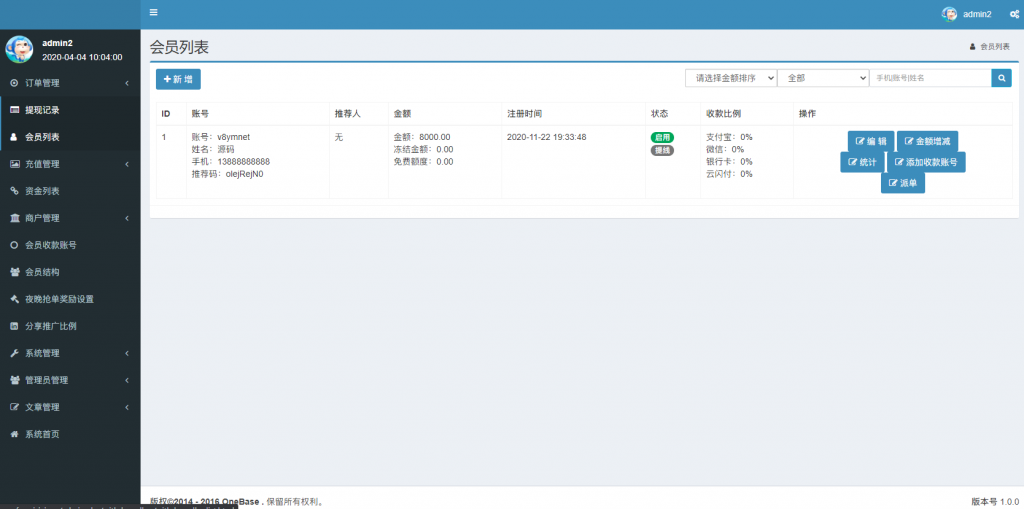Toggle the green 启用 status badge
The width and height of the screenshot is (1024, 509).
[x=662, y=137]
